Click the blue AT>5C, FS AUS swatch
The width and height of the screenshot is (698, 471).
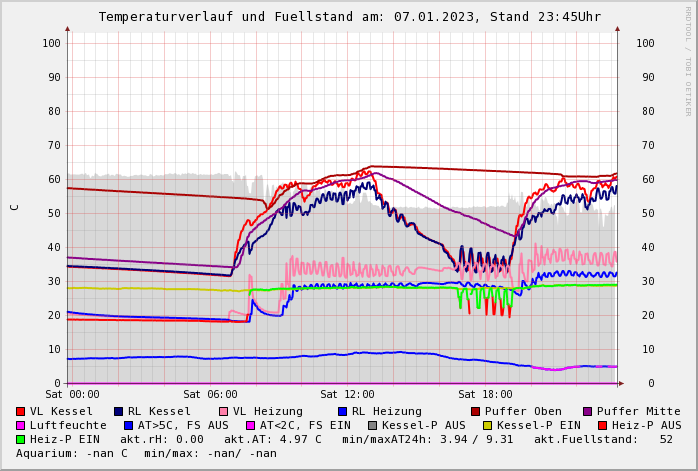[x=129, y=425]
